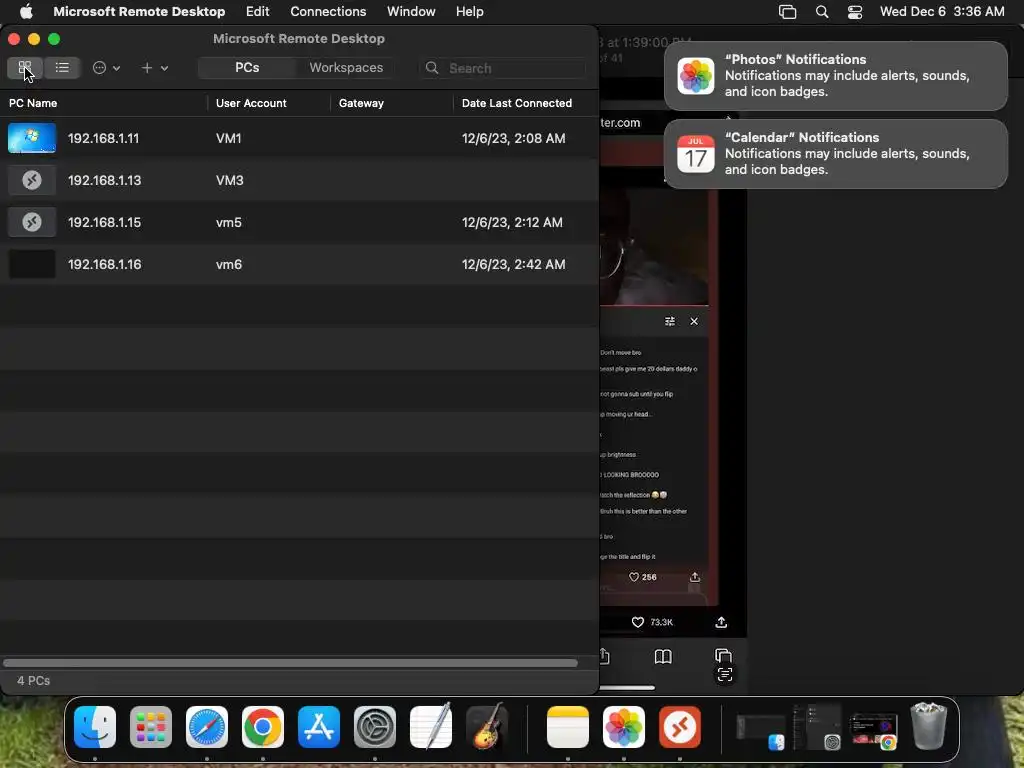Click the 12/6/23, 2:08 AM date cell
1024x768 pixels.
513,138
